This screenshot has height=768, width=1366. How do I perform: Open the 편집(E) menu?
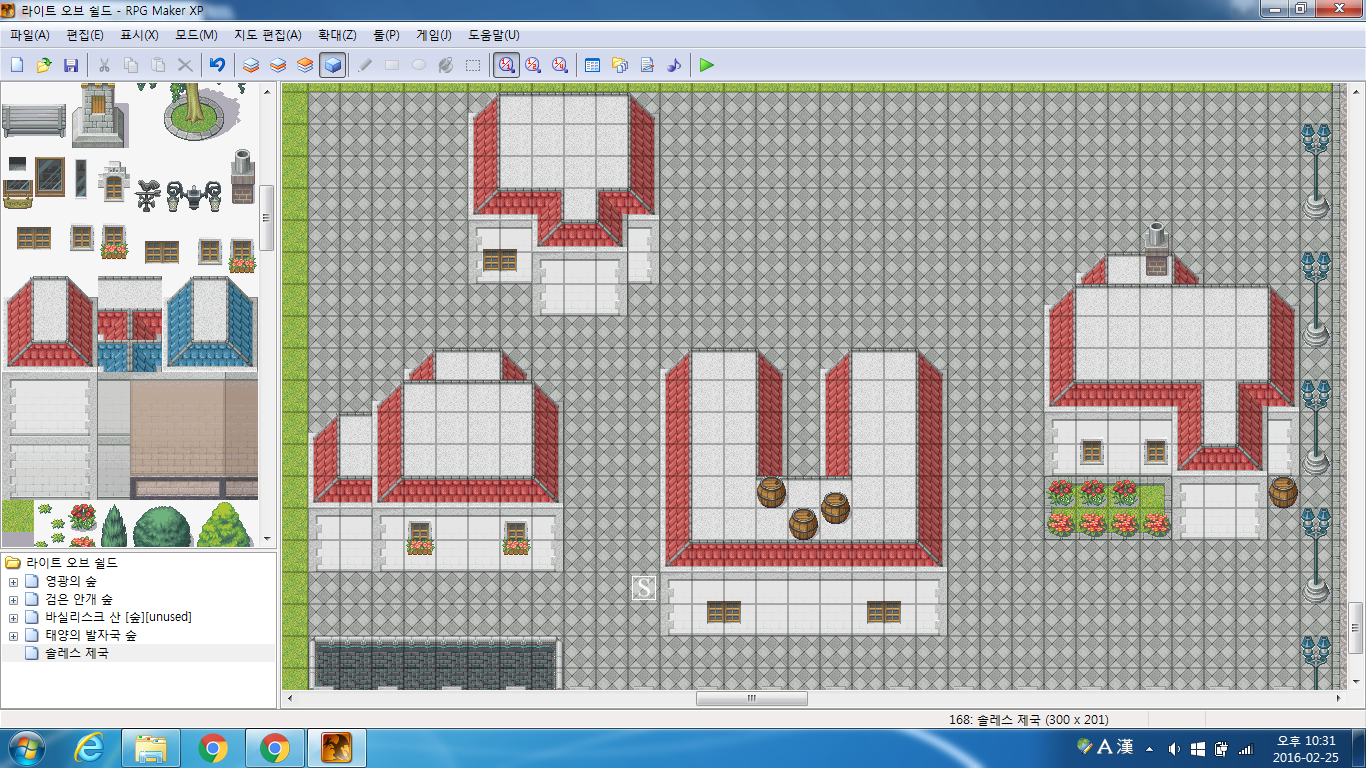pos(85,35)
